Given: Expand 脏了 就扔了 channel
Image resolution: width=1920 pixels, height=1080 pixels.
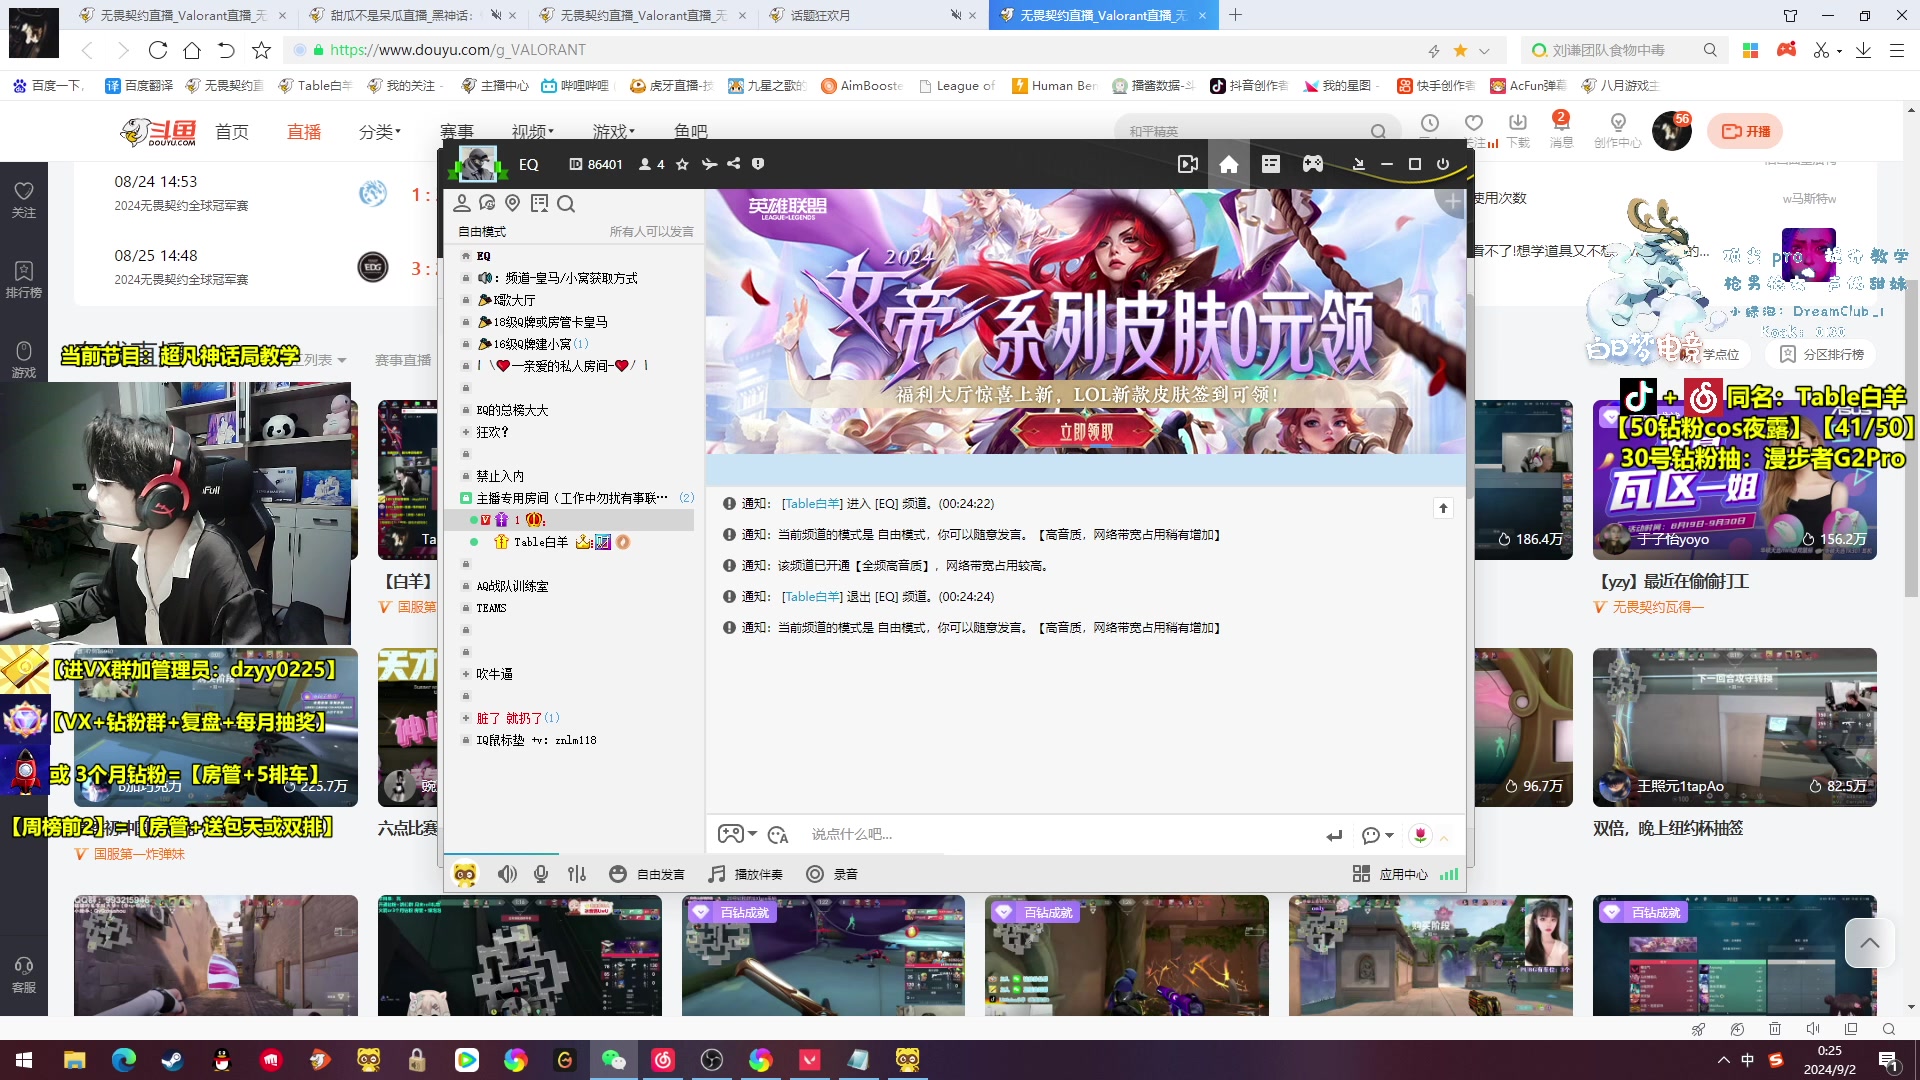Looking at the screenshot, I should point(466,718).
